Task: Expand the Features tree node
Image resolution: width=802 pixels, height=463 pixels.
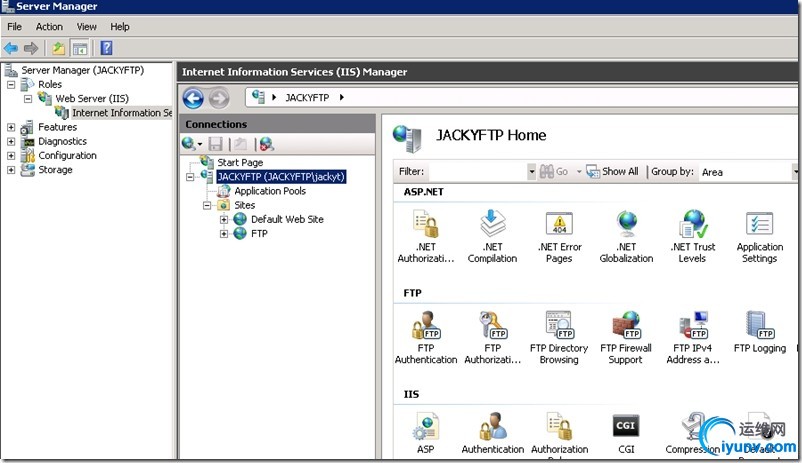Action: (x=11, y=127)
